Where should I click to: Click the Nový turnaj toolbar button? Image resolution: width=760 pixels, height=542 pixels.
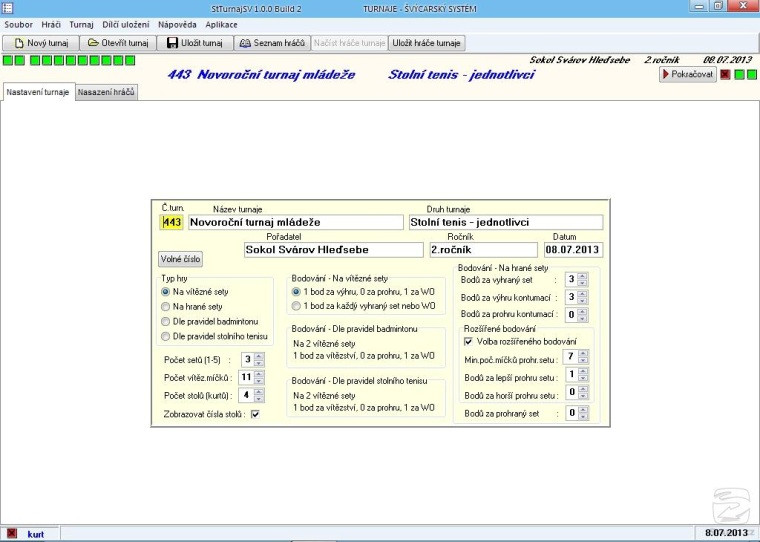tap(41, 43)
